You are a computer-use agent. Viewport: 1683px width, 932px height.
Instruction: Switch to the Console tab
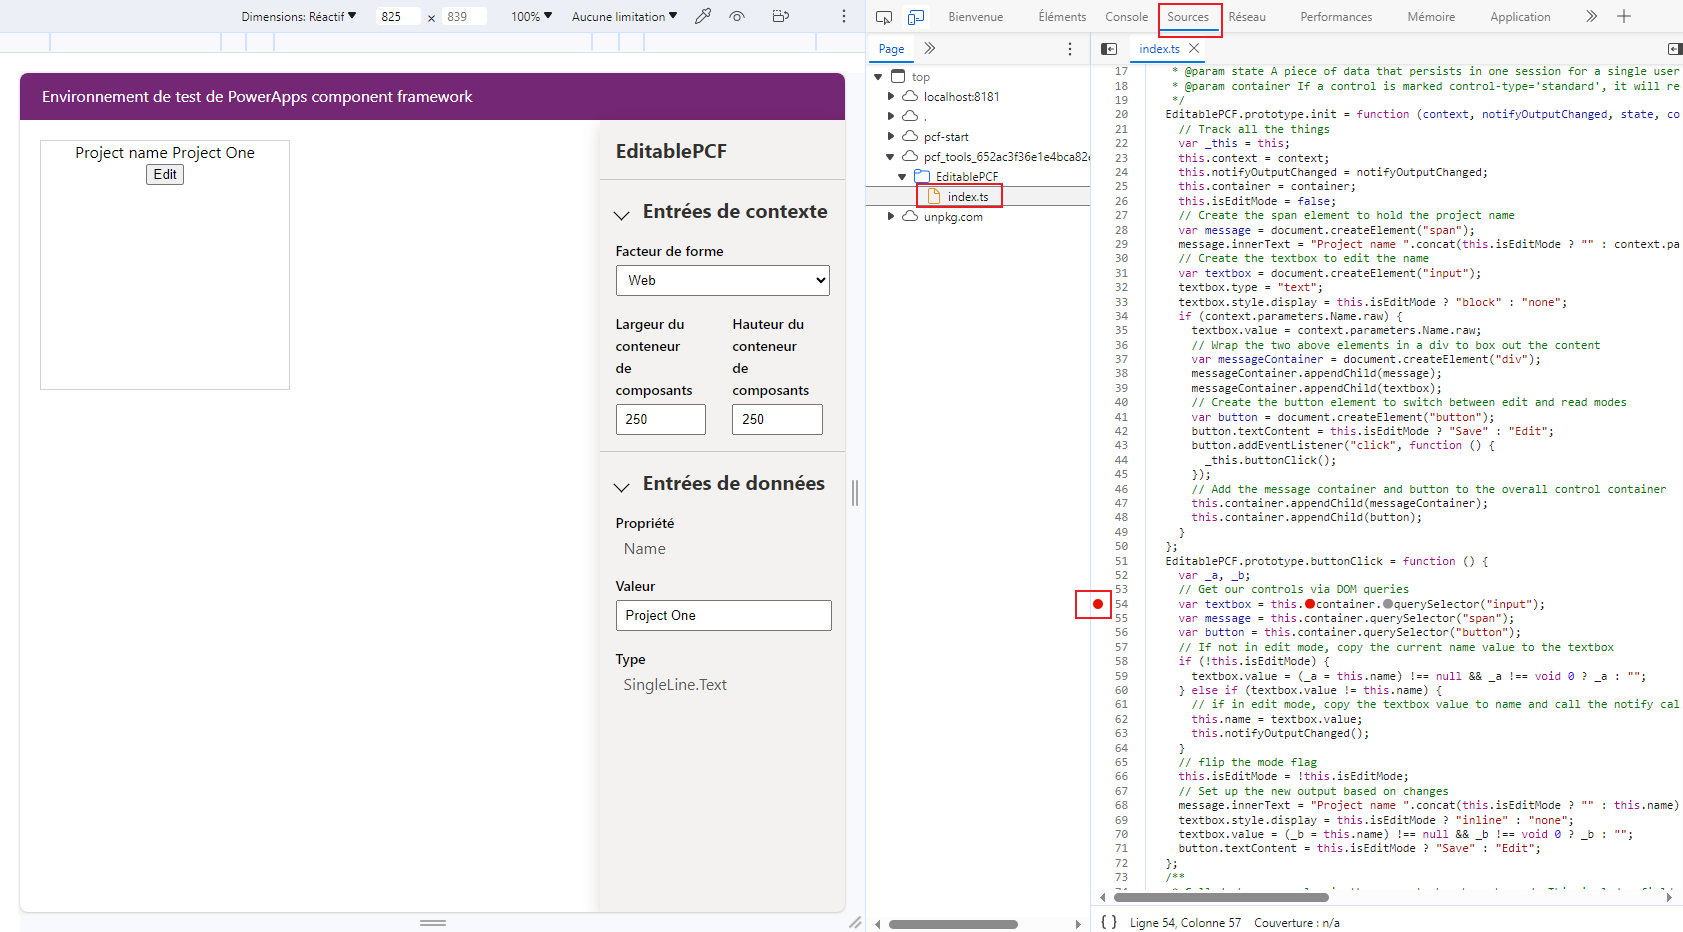[1126, 17]
